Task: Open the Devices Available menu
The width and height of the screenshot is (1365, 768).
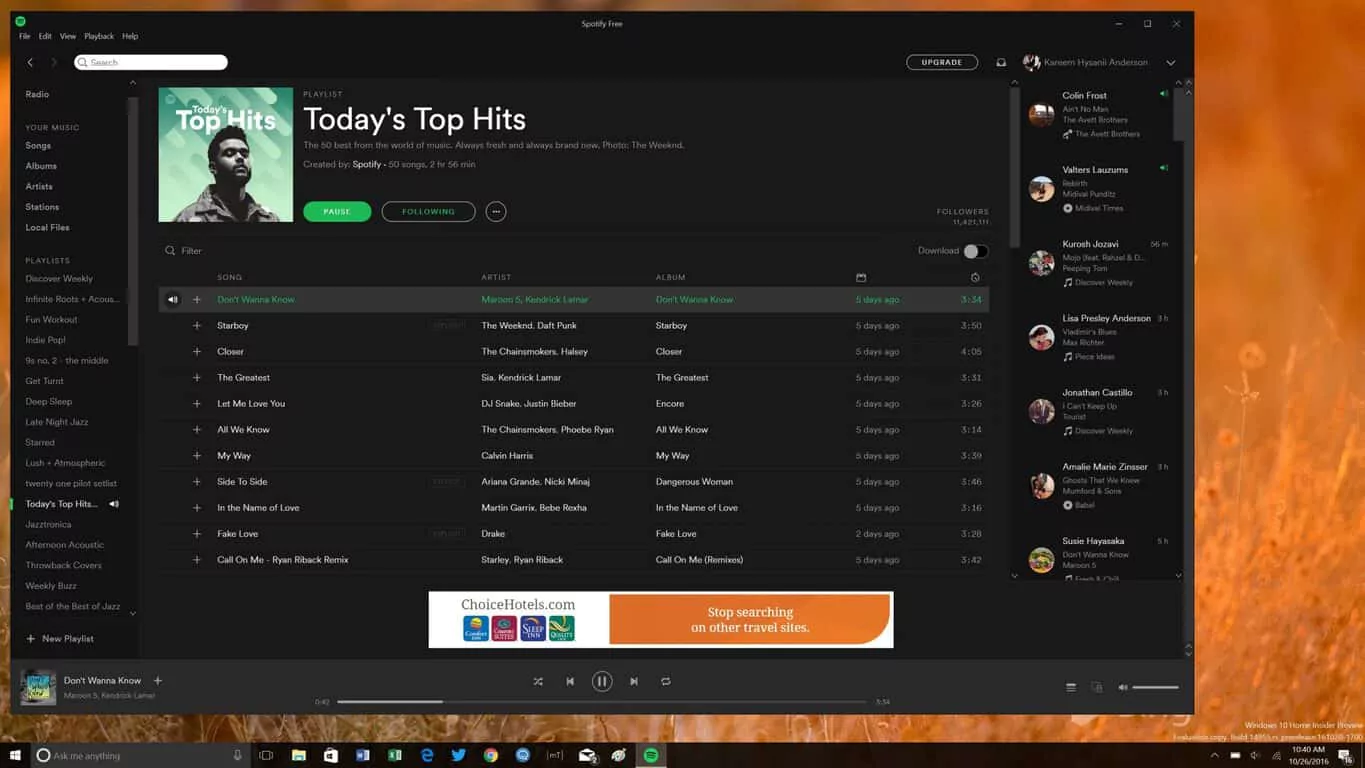Action: click(x=1097, y=687)
